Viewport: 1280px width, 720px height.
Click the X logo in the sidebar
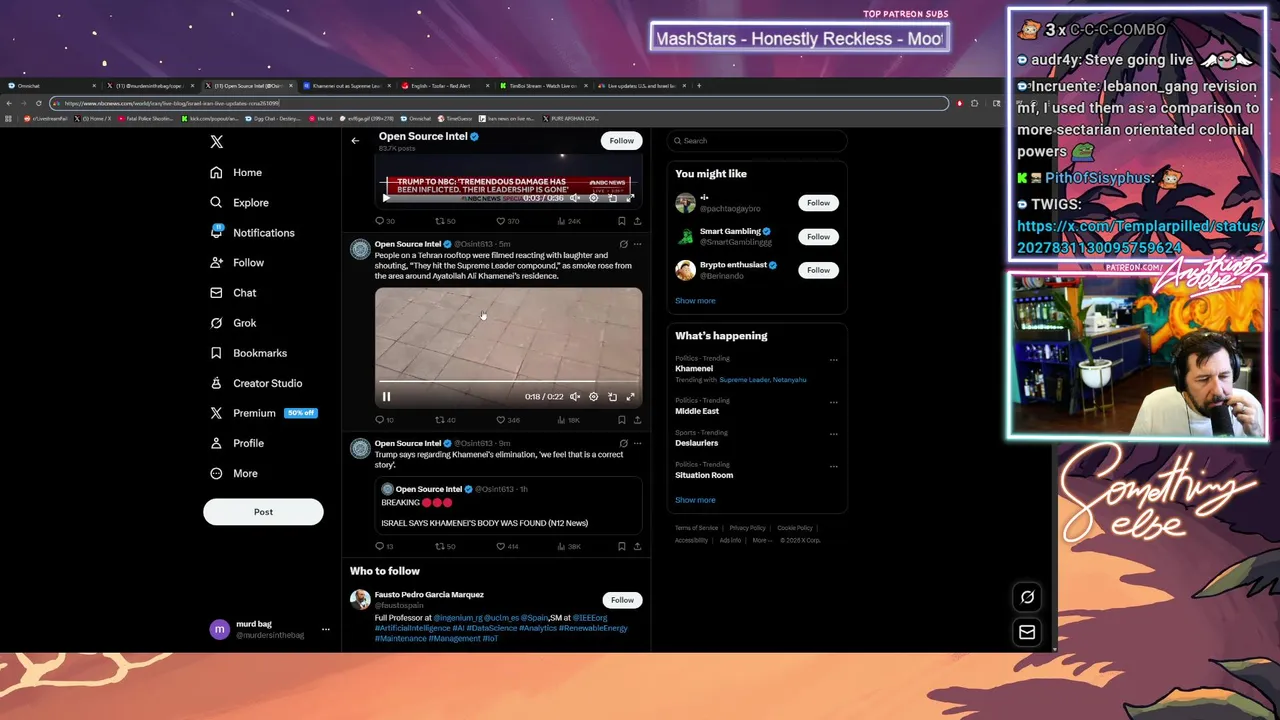(x=216, y=142)
